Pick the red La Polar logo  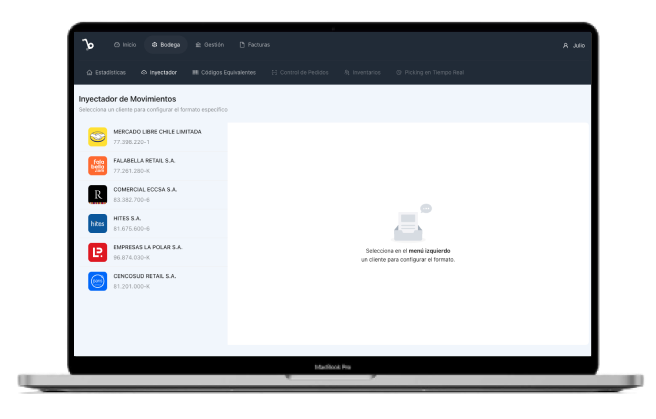97,252
